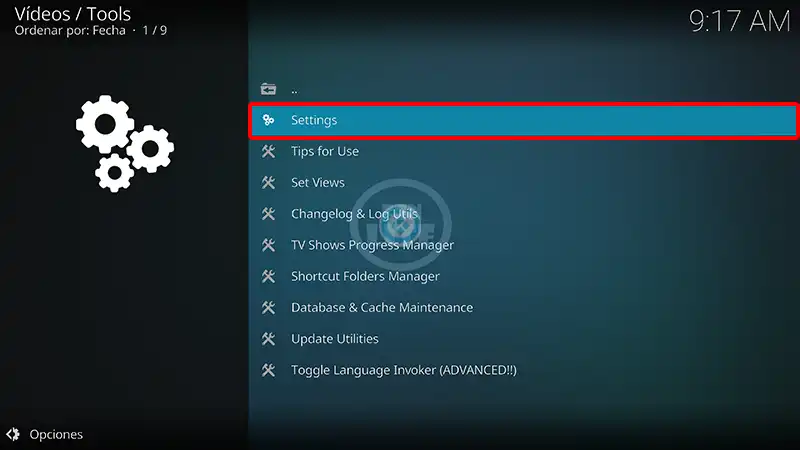The height and width of the screenshot is (450, 800).
Task: Click tools icon next to Shortcut Folders Manager
Action: (x=268, y=276)
